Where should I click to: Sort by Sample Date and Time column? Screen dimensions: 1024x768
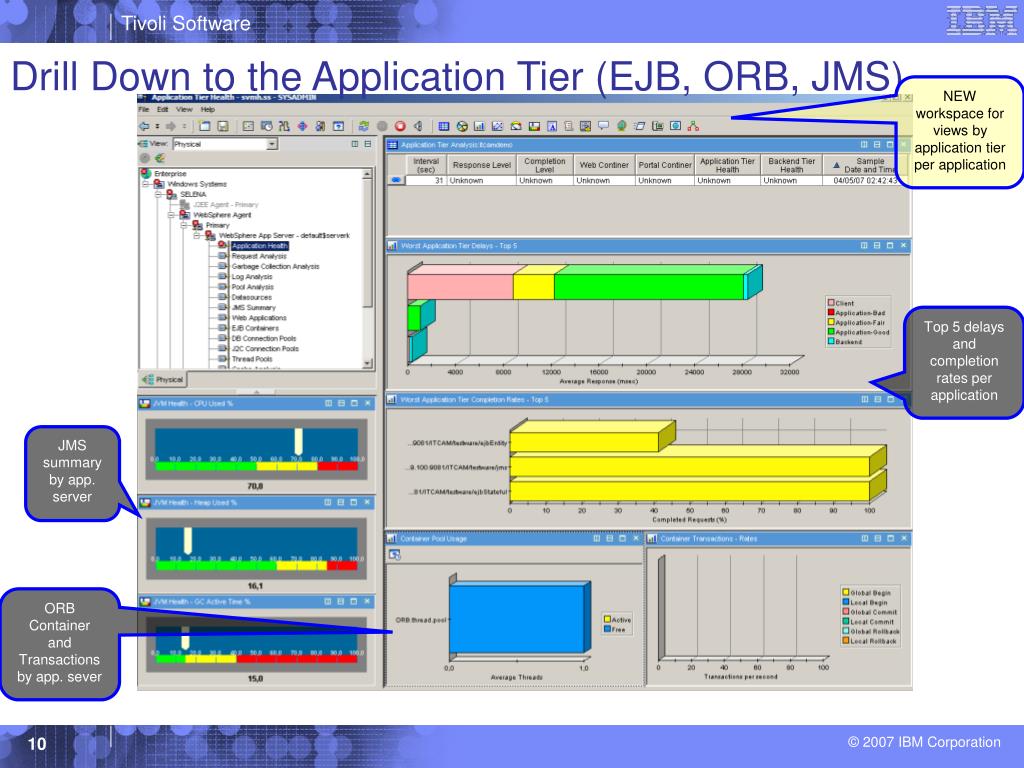coord(865,165)
